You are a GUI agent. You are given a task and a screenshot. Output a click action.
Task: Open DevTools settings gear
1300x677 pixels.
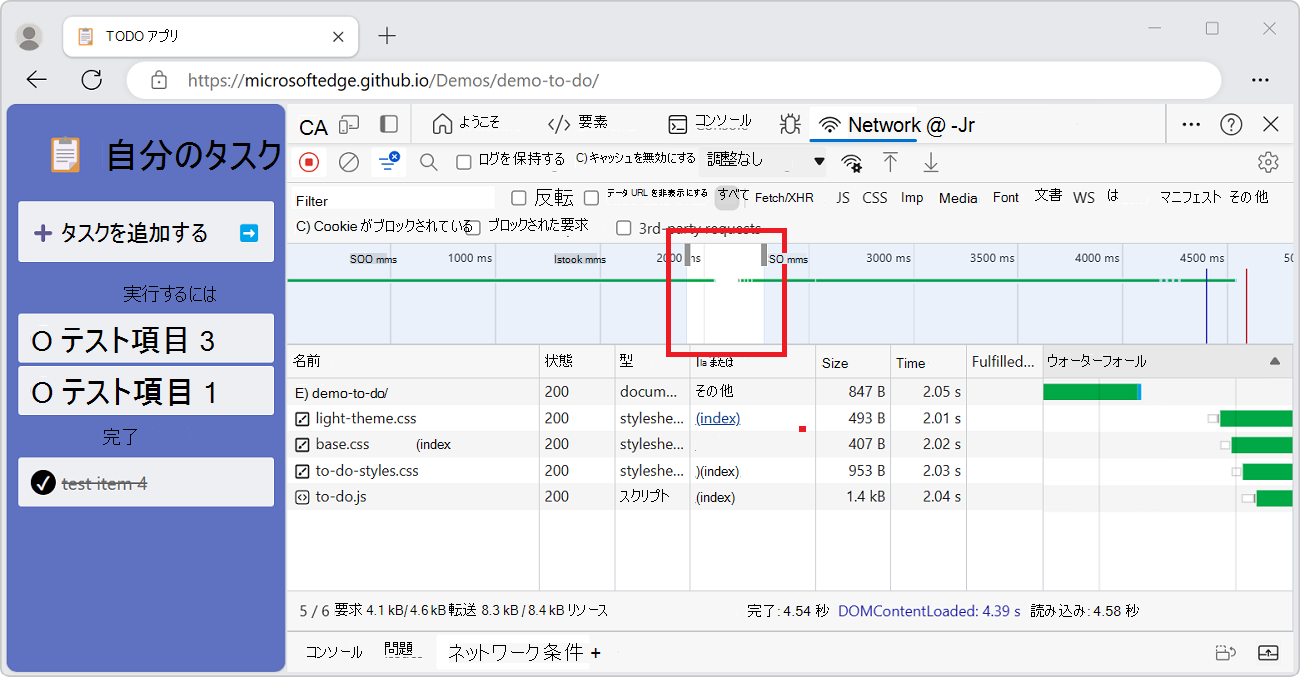coord(1268,161)
